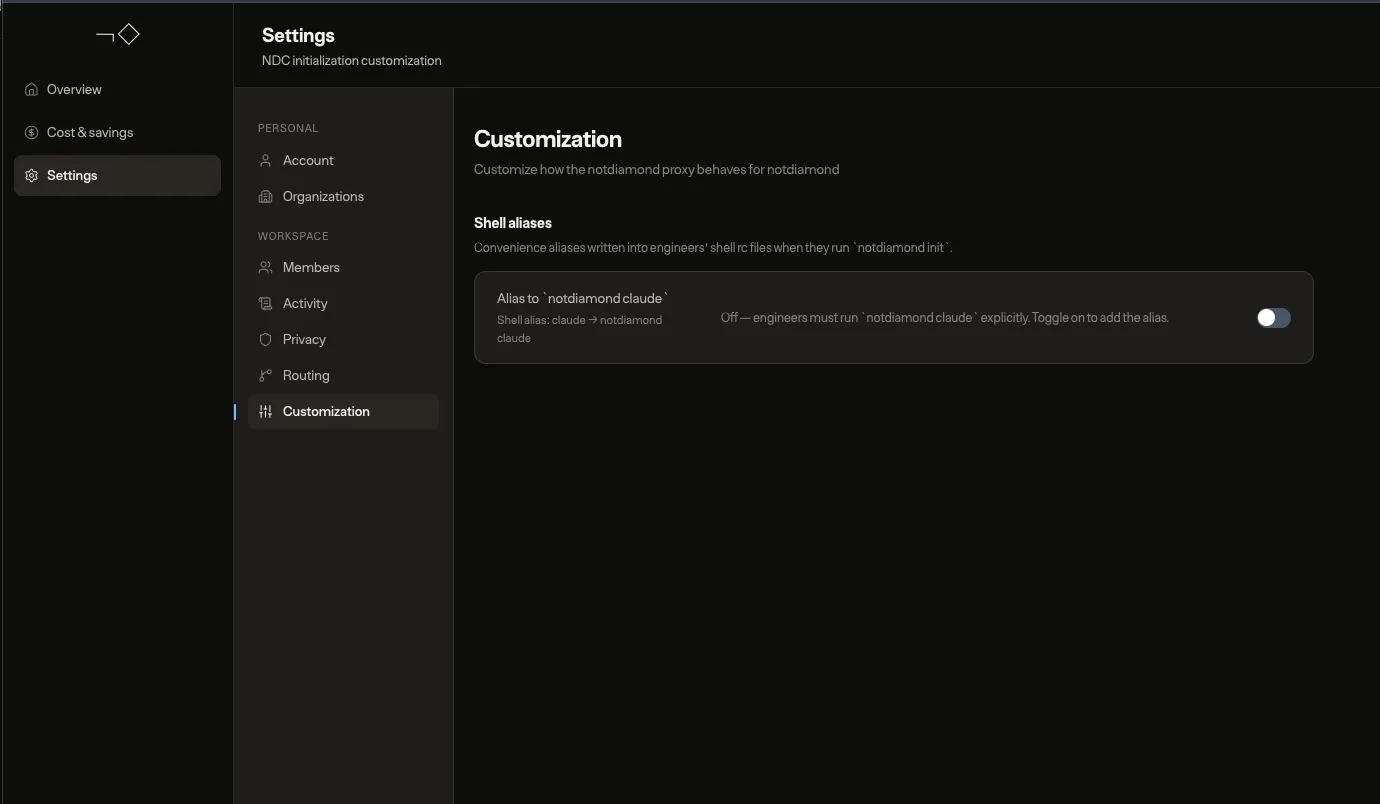Click the Settings gear icon
Viewport: 1380px width, 804px height.
coord(32,175)
